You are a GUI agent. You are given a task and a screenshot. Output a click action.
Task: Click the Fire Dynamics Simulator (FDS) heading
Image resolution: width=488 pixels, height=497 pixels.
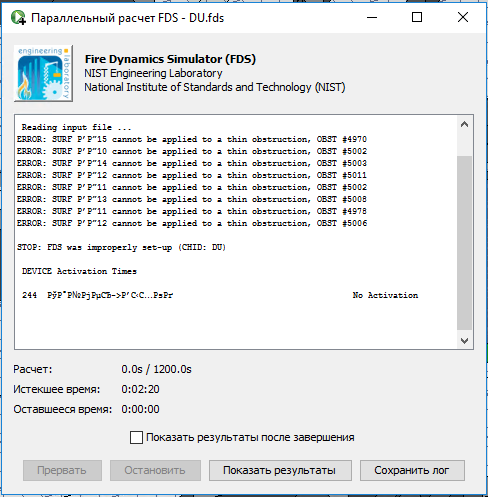coord(170,59)
